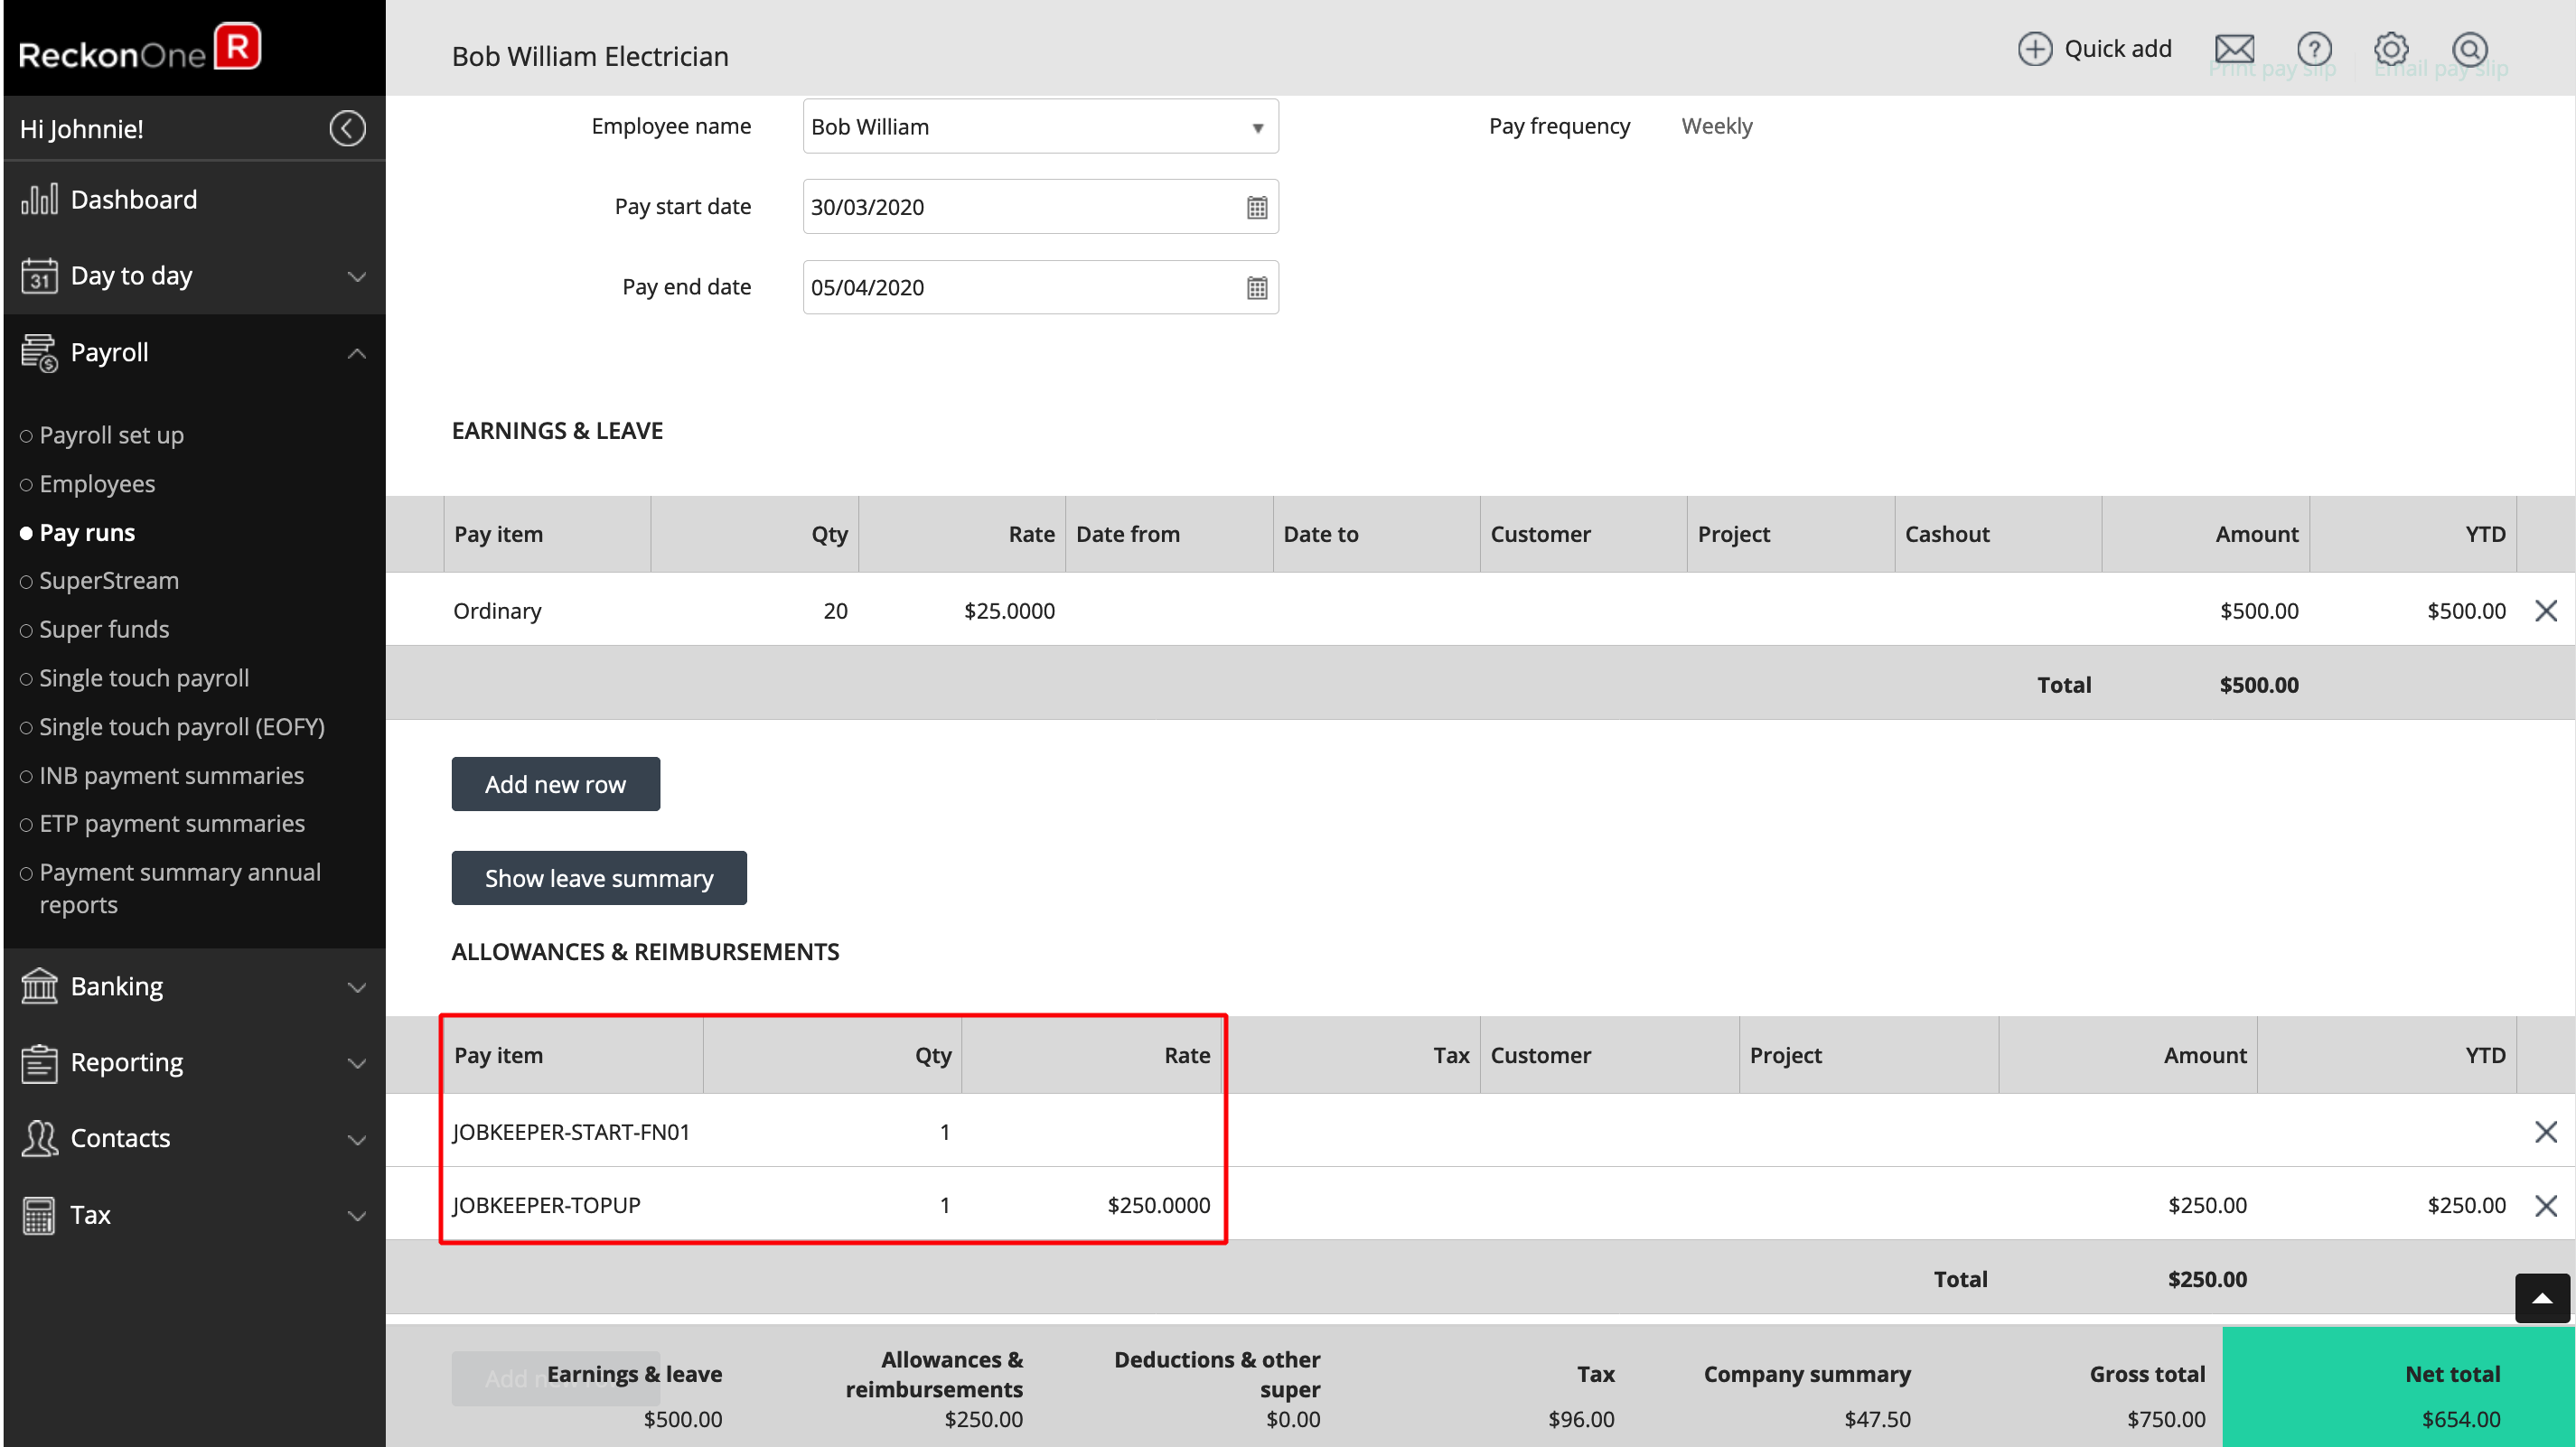Screen dimensions: 2576x1447
Task: Click the Weekly pay frequency value
Action: [1716, 126]
